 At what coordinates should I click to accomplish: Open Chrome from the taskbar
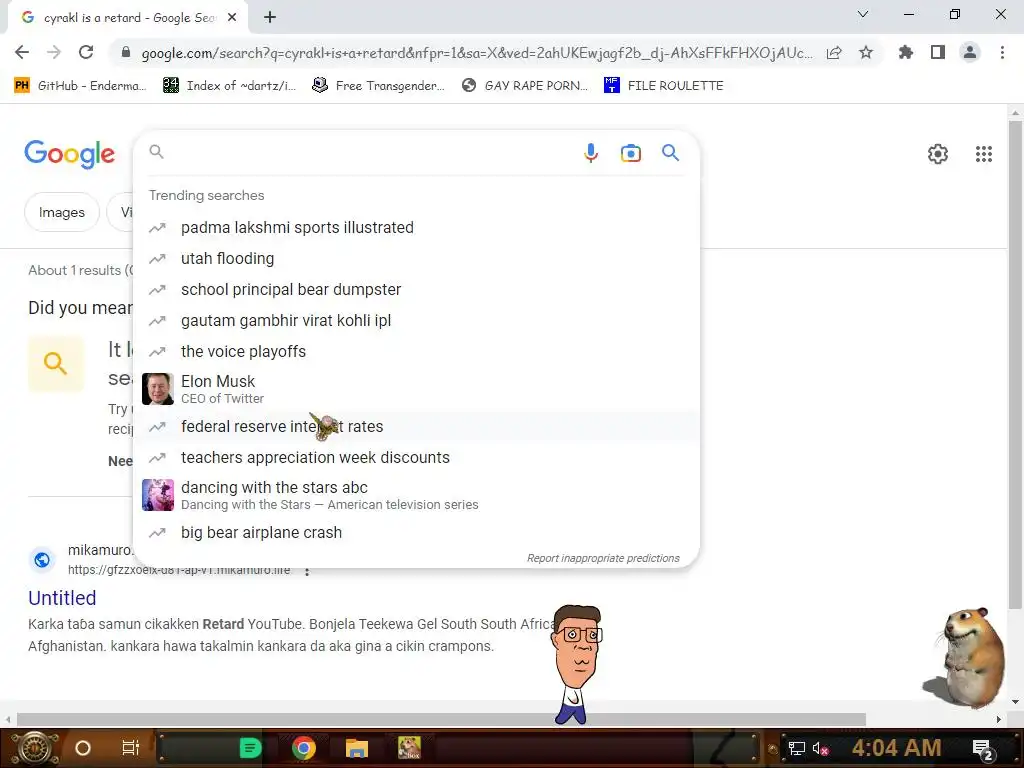tap(304, 748)
